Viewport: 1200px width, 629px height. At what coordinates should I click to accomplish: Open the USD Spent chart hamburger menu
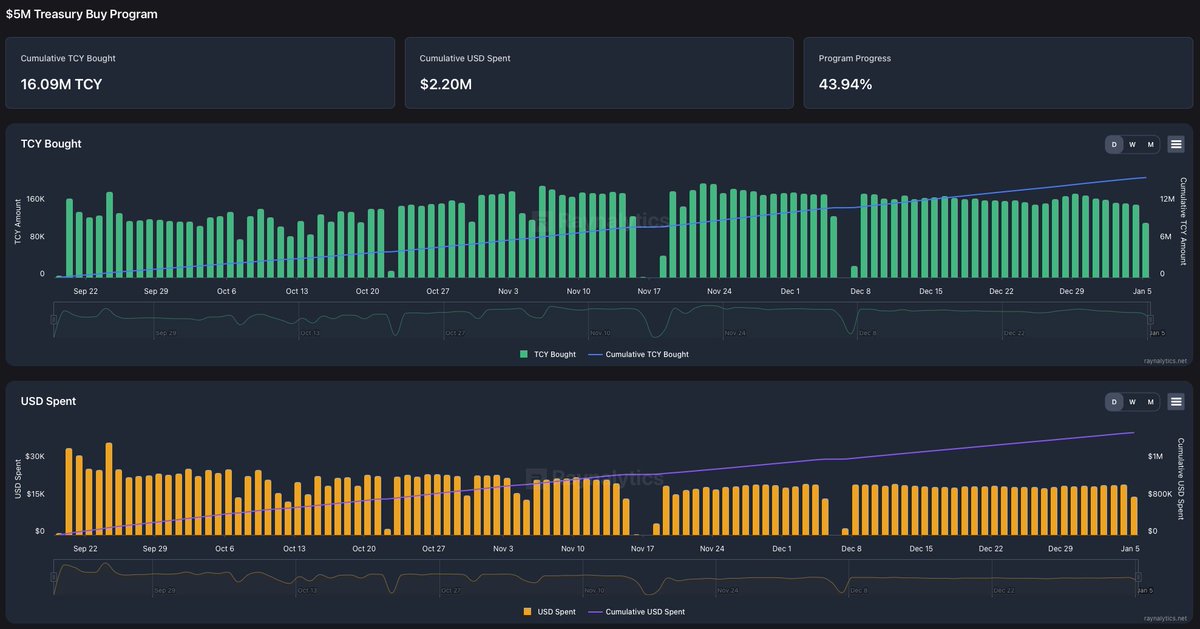point(1176,401)
